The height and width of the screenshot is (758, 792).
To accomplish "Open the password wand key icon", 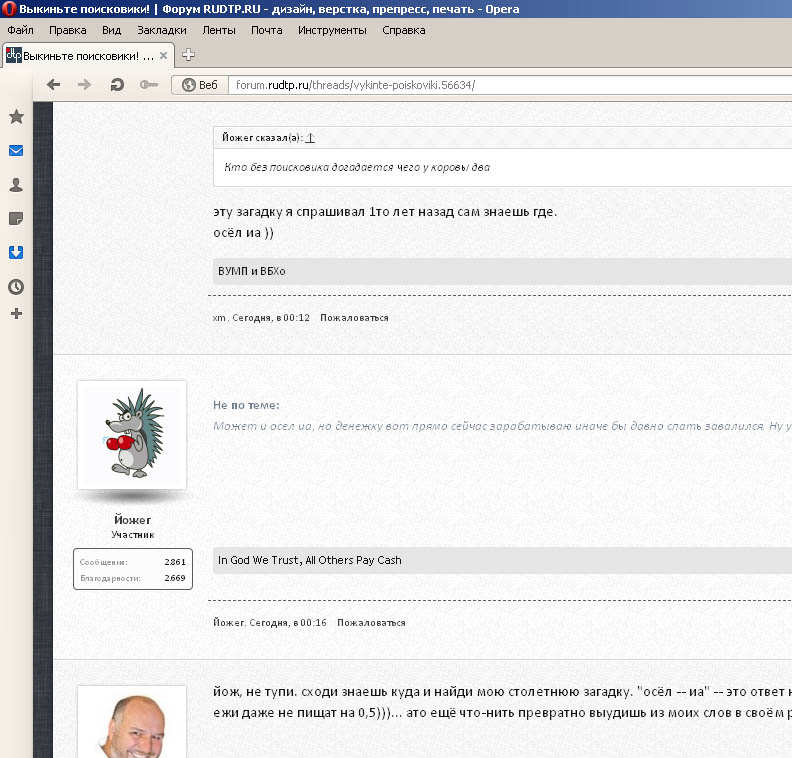I will point(149,85).
